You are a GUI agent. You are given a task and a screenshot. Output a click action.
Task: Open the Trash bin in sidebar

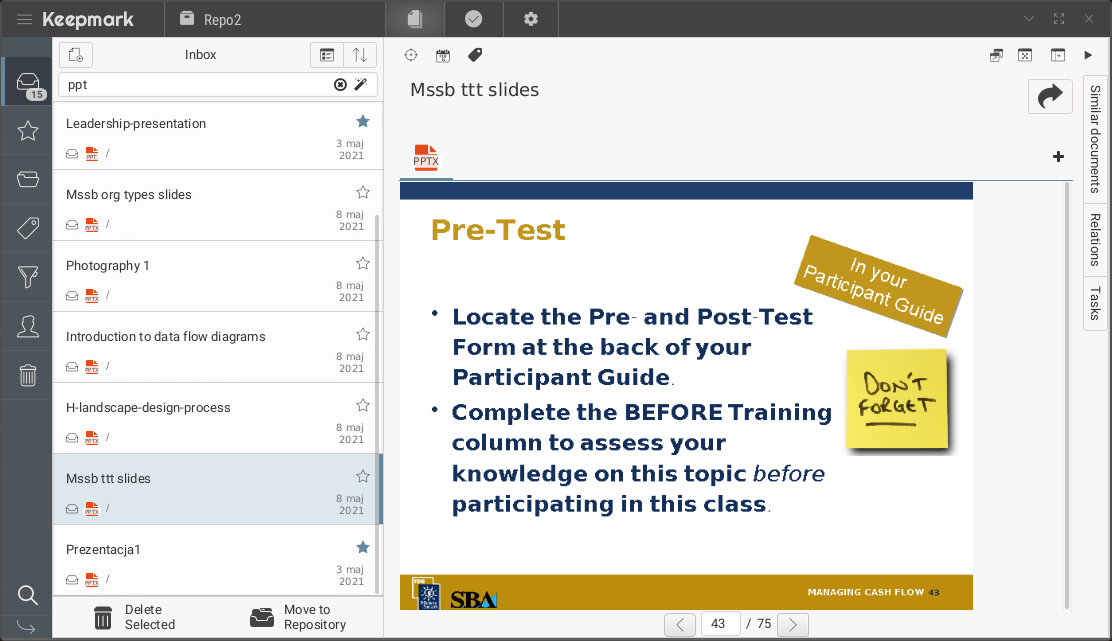coord(28,375)
